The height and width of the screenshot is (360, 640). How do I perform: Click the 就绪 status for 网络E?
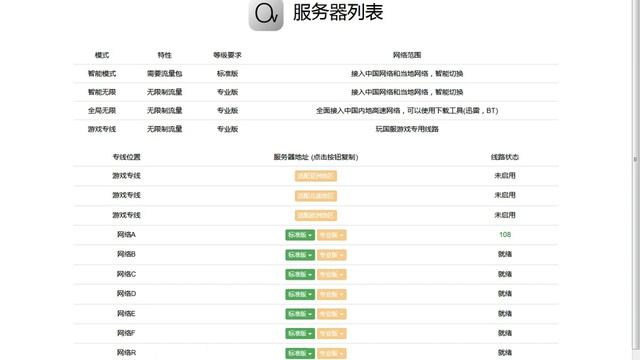(505, 313)
